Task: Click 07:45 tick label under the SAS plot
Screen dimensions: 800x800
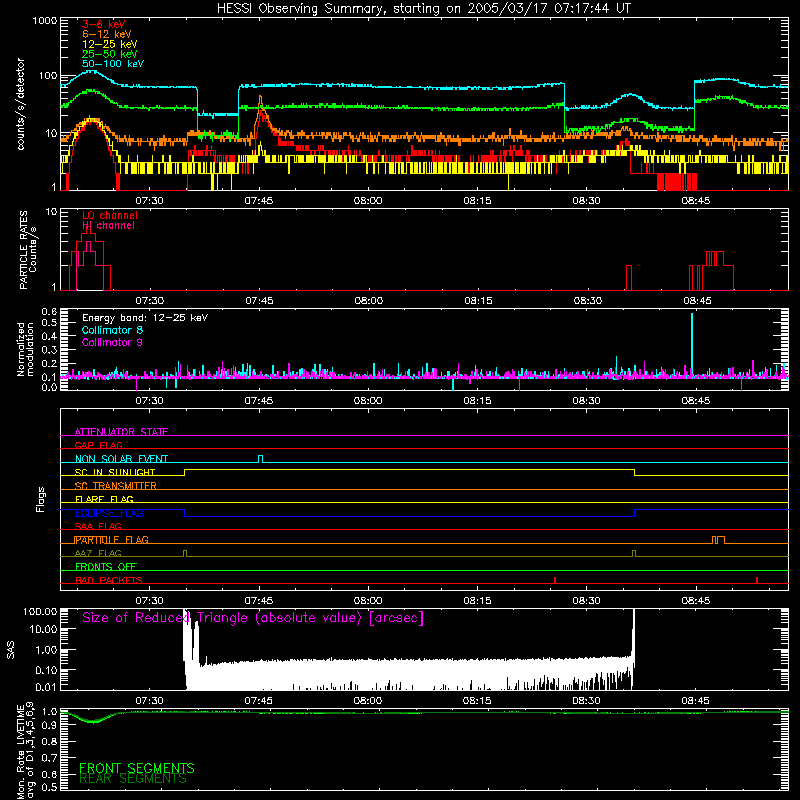Action: (x=259, y=701)
